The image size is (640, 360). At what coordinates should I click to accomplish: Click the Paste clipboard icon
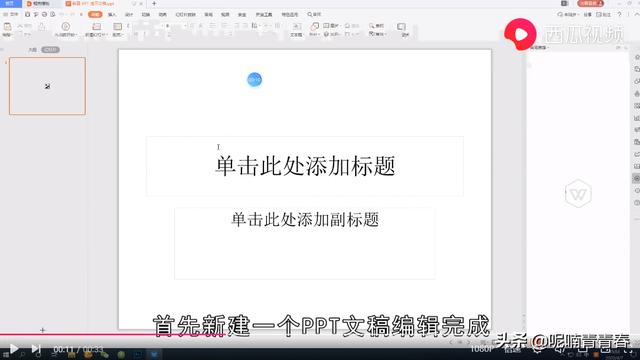(x=7, y=27)
